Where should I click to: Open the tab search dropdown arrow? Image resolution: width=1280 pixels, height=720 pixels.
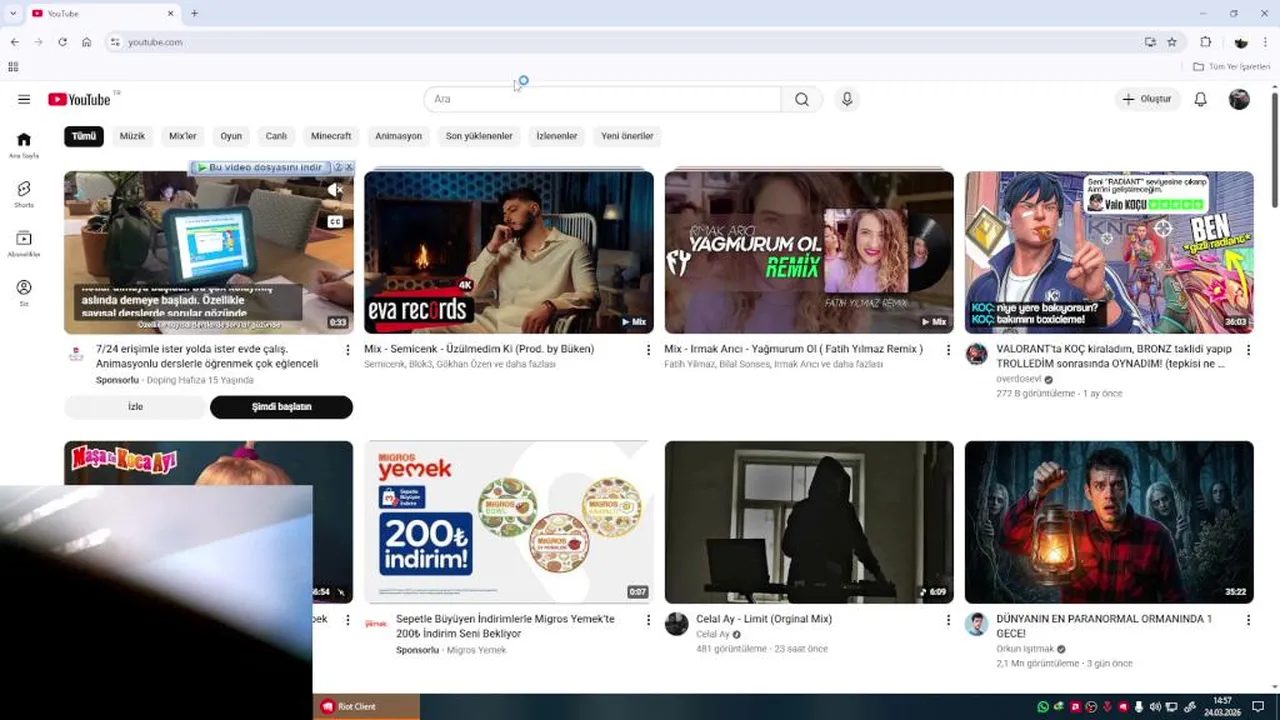(13, 13)
